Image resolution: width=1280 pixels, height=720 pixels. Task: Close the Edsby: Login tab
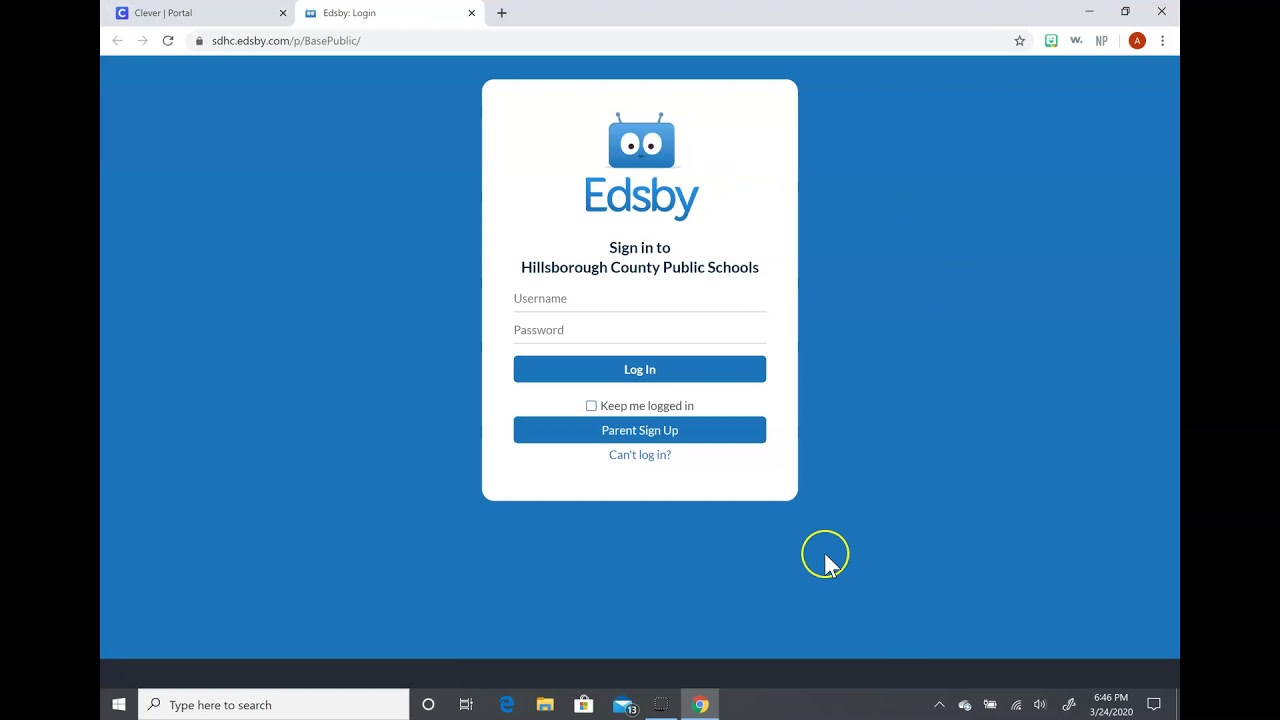pos(472,13)
